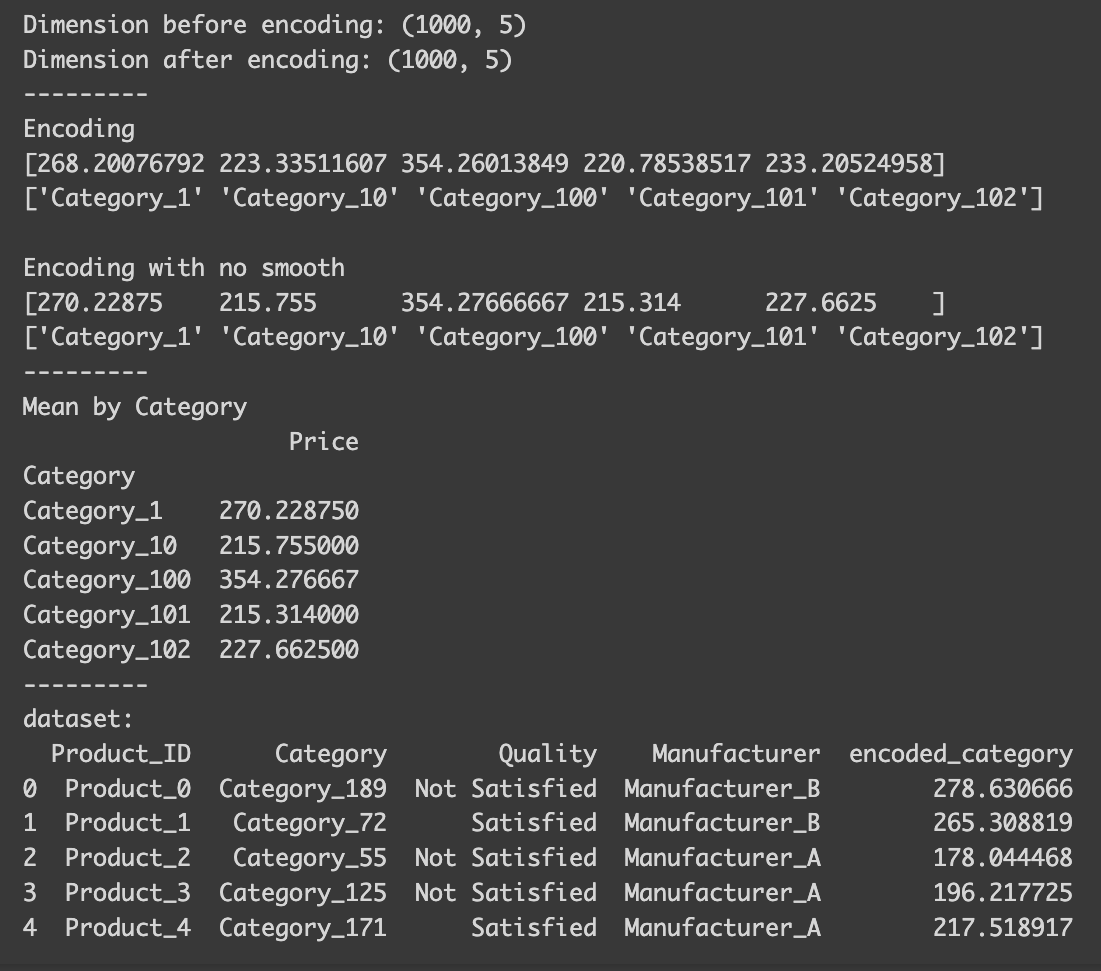Click the mean price 354.276667
The width and height of the screenshot is (1101, 971).
(x=288, y=580)
